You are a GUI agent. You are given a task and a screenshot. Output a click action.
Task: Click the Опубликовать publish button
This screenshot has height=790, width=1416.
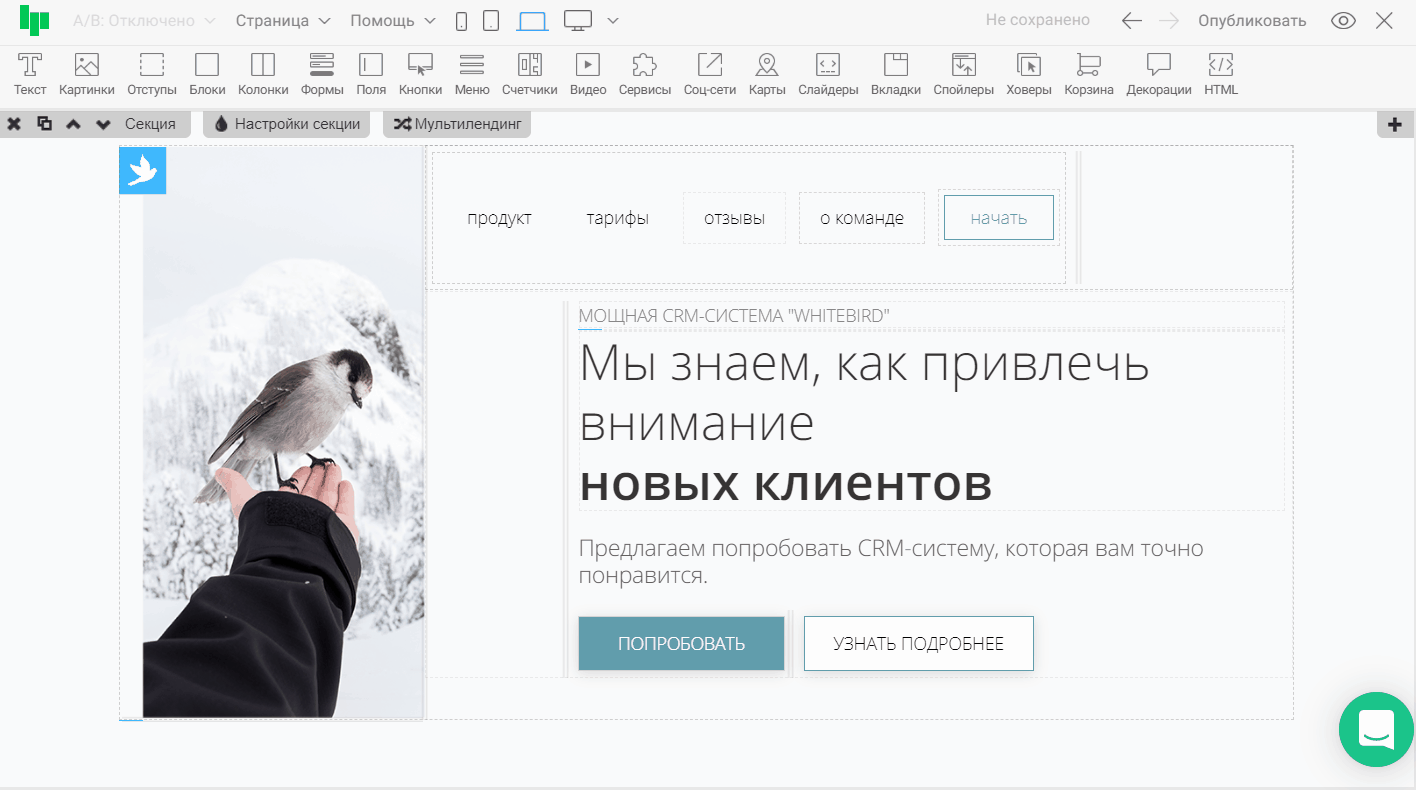pyautogui.click(x=1252, y=21)
